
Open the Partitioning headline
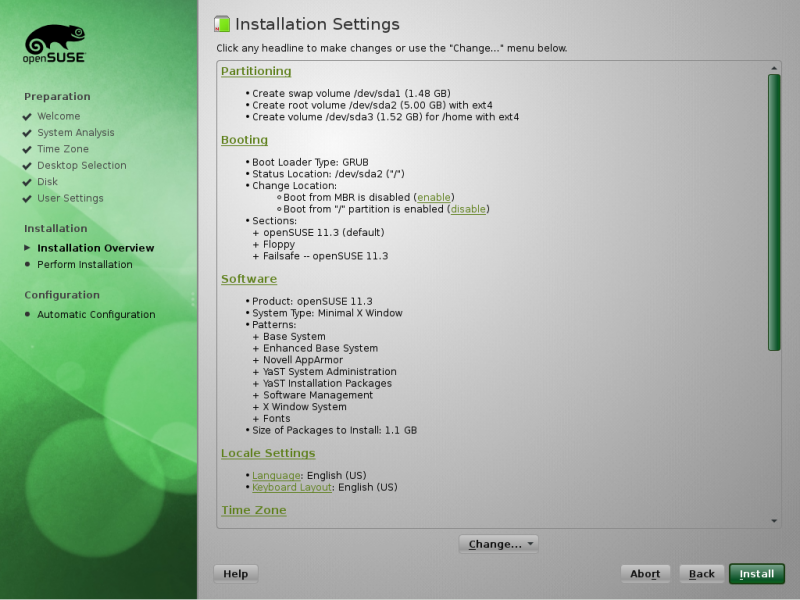click(x=256, y=71)
